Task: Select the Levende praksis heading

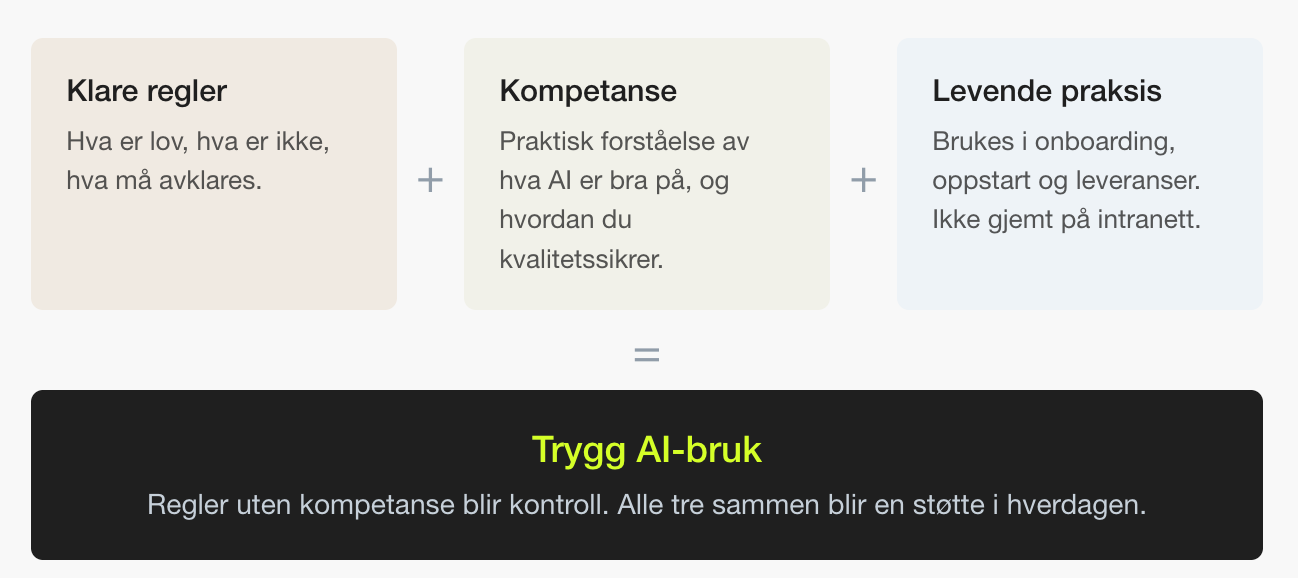Action: [x=1047, y=91]
